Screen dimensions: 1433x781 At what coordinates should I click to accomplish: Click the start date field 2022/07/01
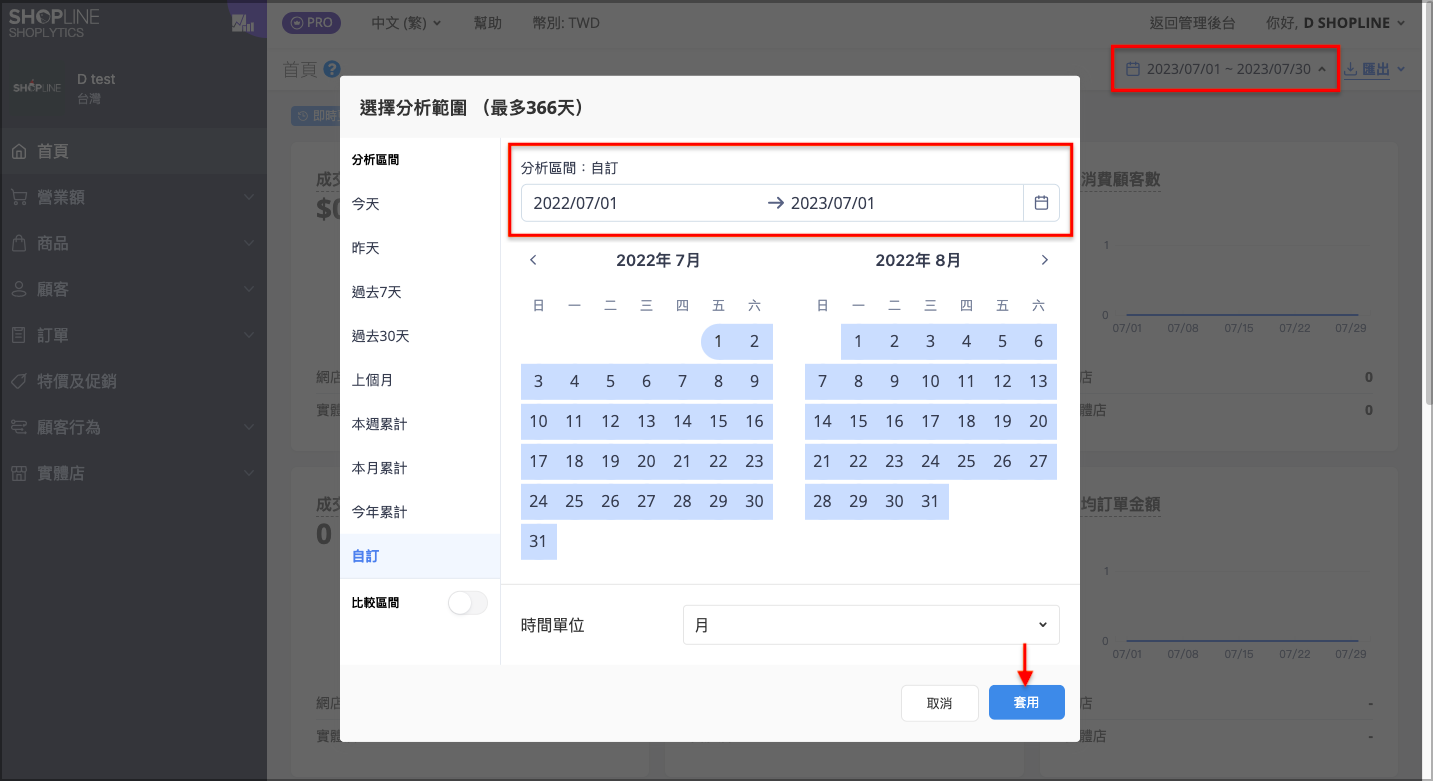[x=644, y=203]
